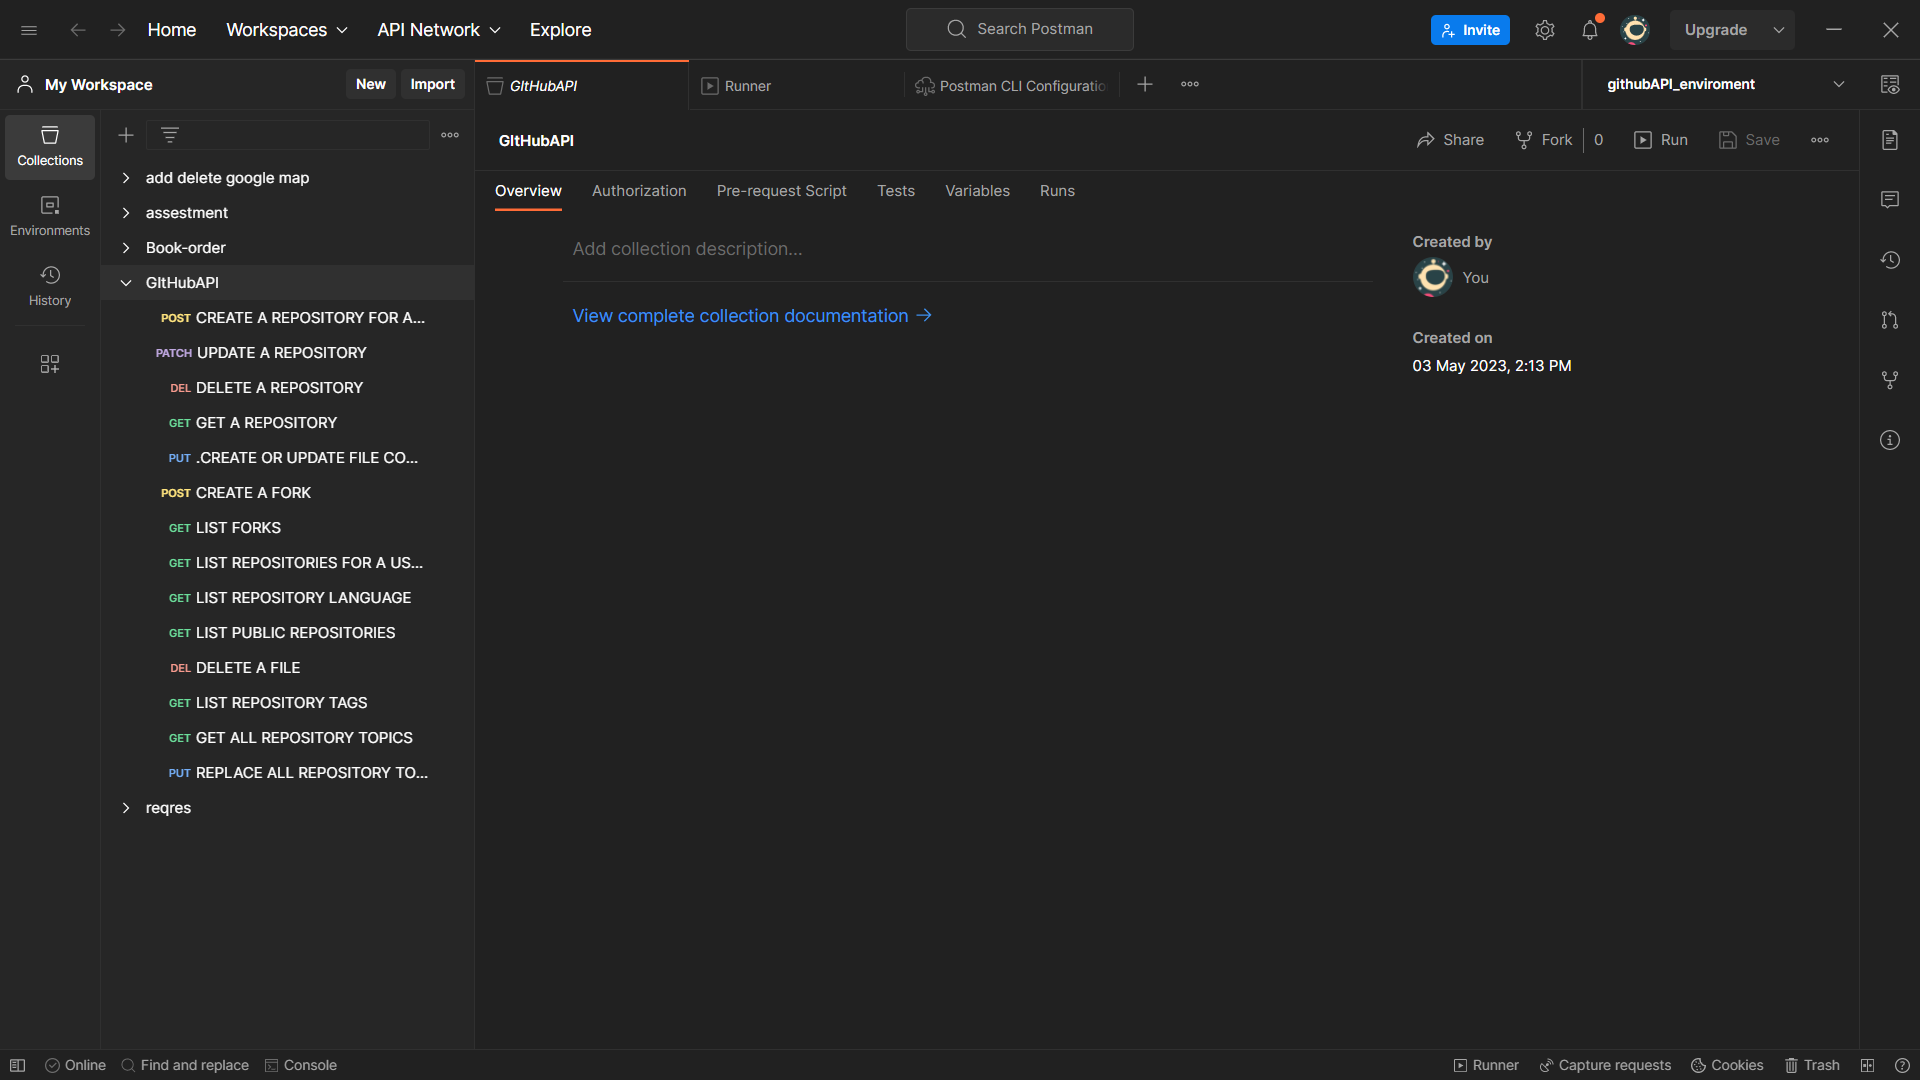This screenshot has height=1080, width=1920.
Task: Open the Workspaces dropdown
Action: click(x=287, y=30)
